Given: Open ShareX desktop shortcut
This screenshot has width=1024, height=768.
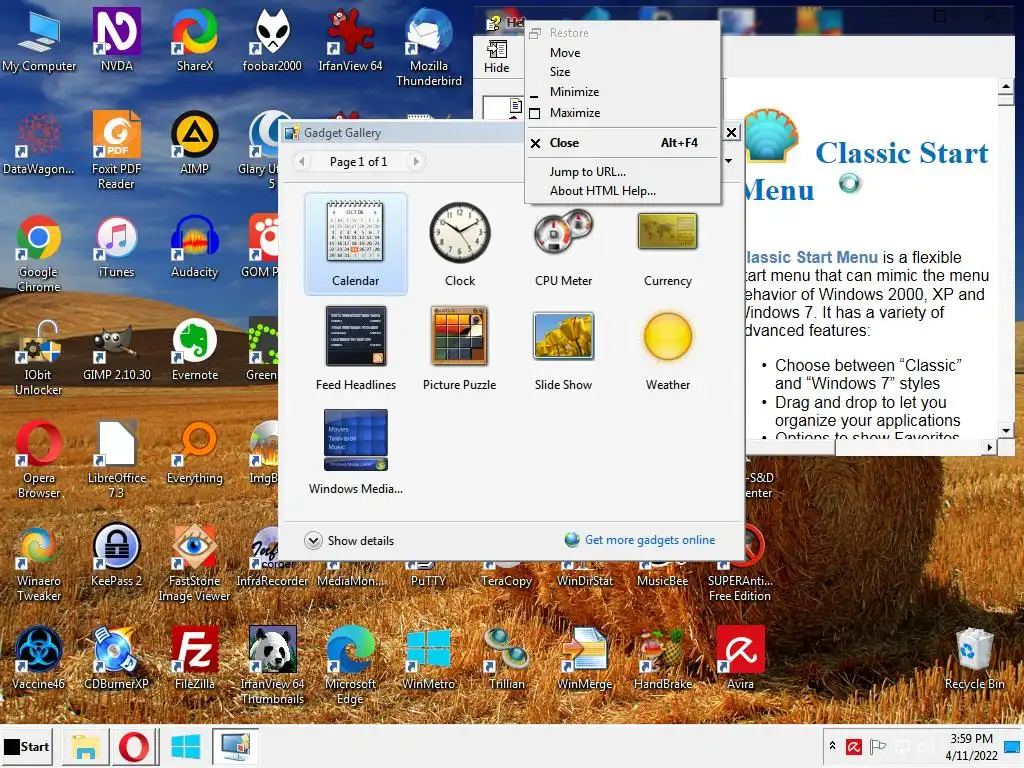Looking at the screenshot, I should click(x=195, y=40).
